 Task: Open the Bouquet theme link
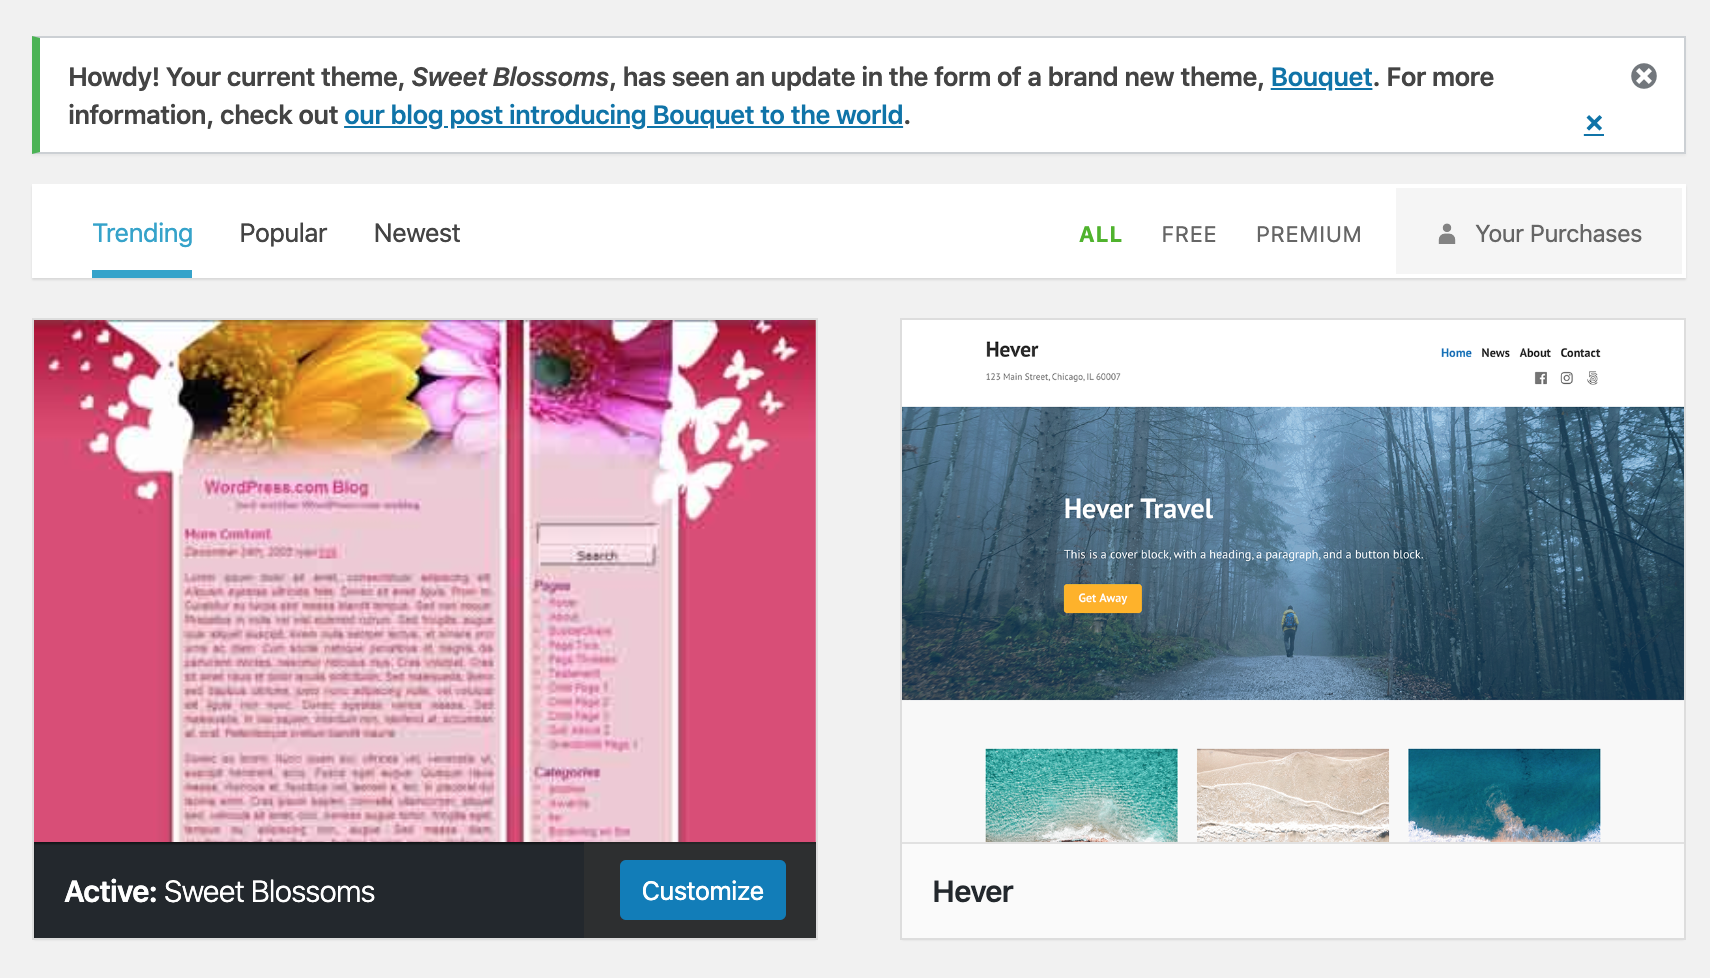(1321, 77)
